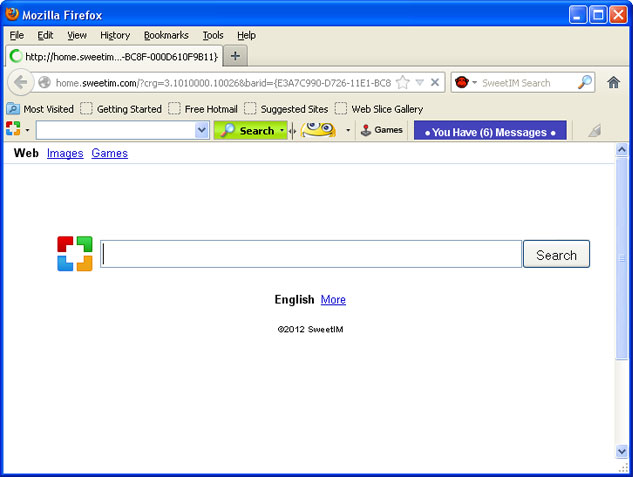The width and height of the screenshot is (633, 477).
Task: Click the magnifying glass in search bar
Action: [585, 82]
